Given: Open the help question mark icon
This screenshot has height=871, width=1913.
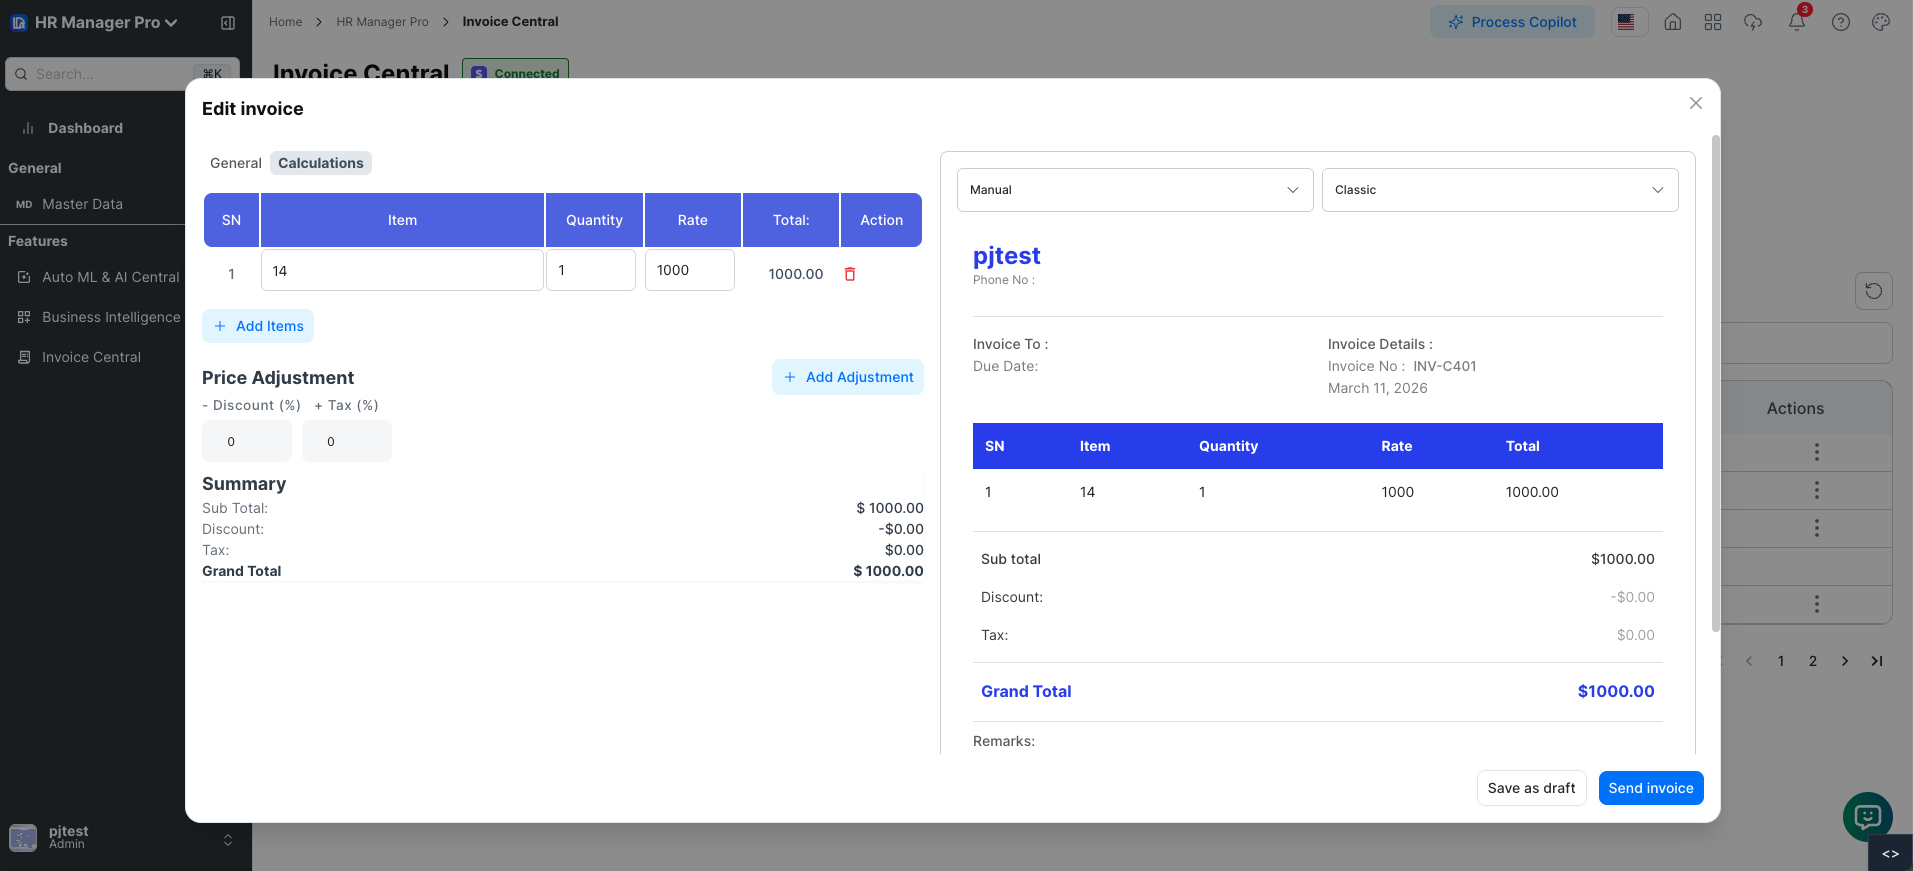Looking at the screenshot, I should 1841,22.
